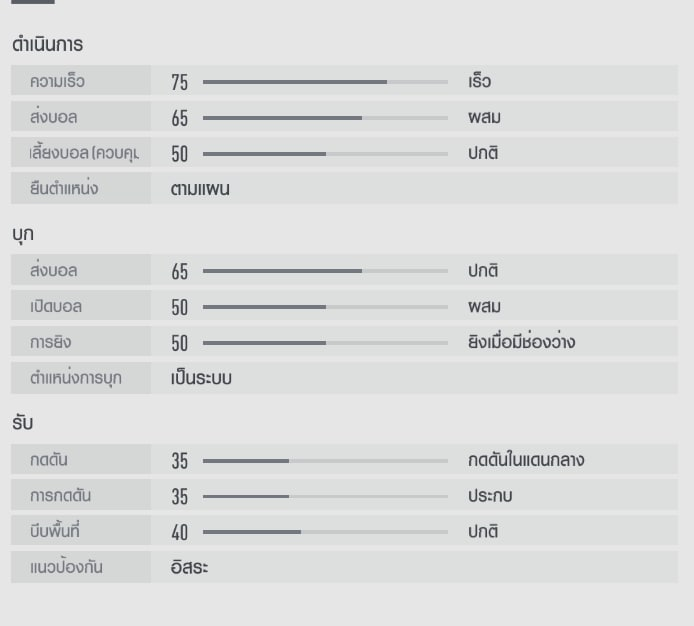
Task: Click the บีบพื้นที่ slider bar
Action: pyautogui.click(x=325, y=532)
